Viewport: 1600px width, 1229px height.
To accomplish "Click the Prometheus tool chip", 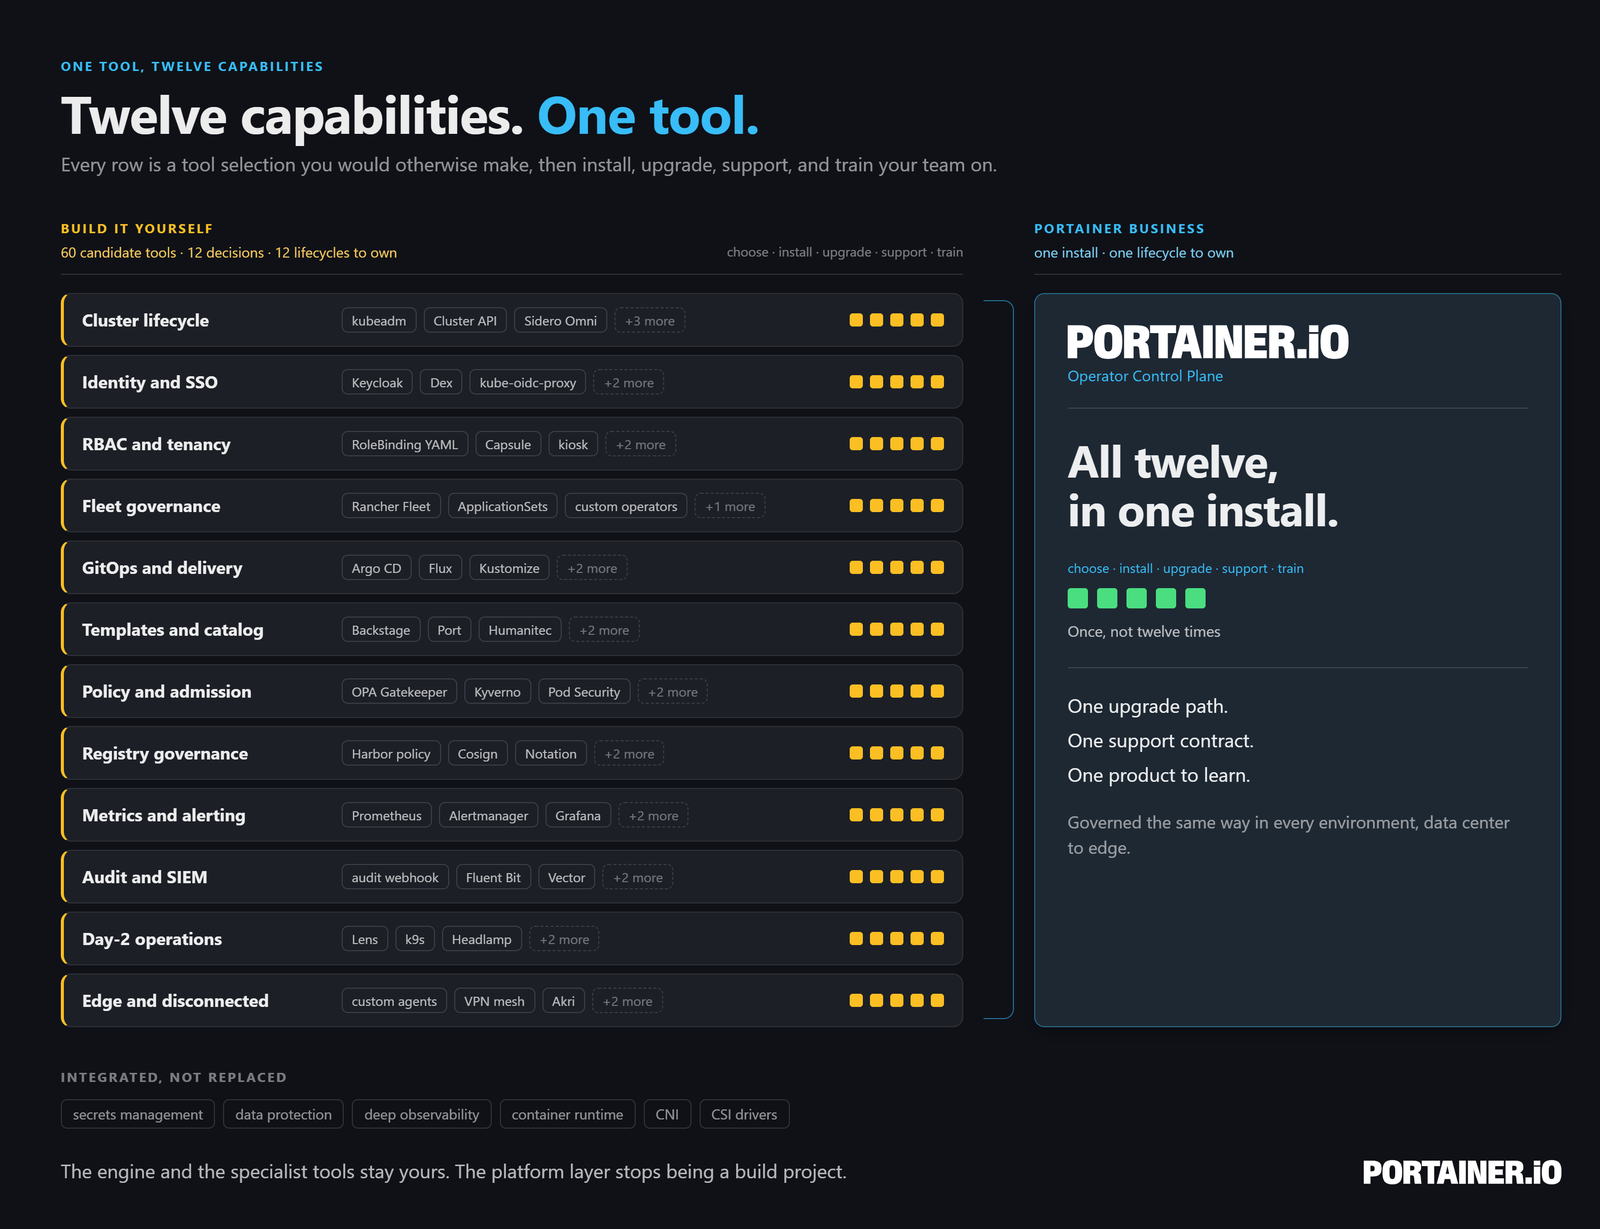I will coord(386,815).
